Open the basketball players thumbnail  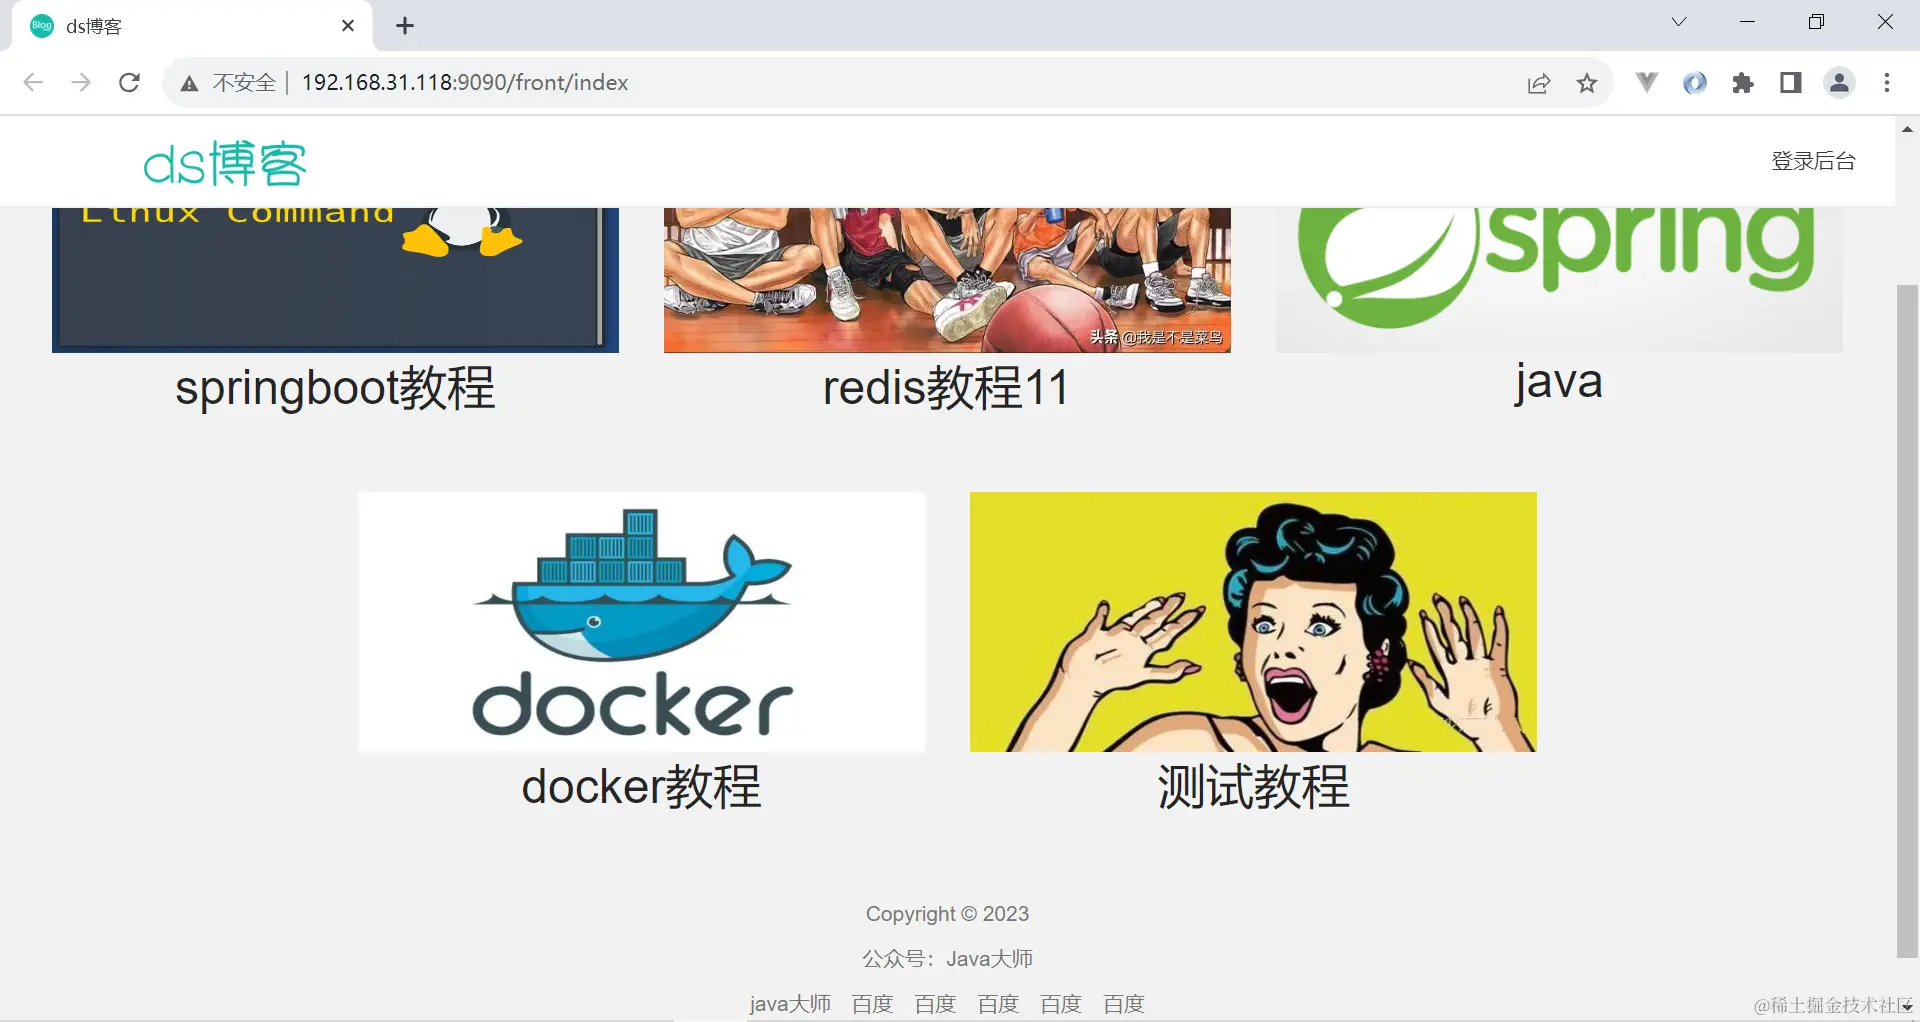click(947, 280)
